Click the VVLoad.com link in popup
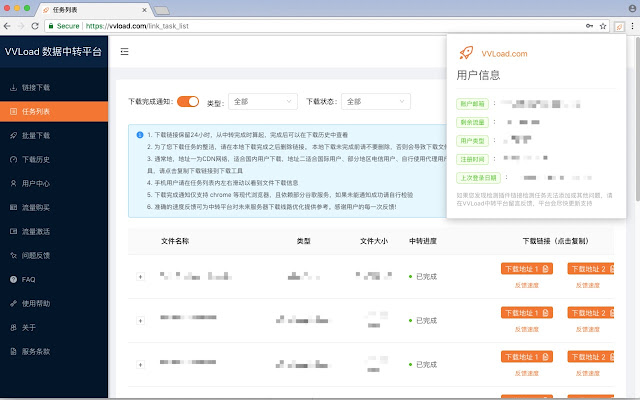 pos(504,53)
